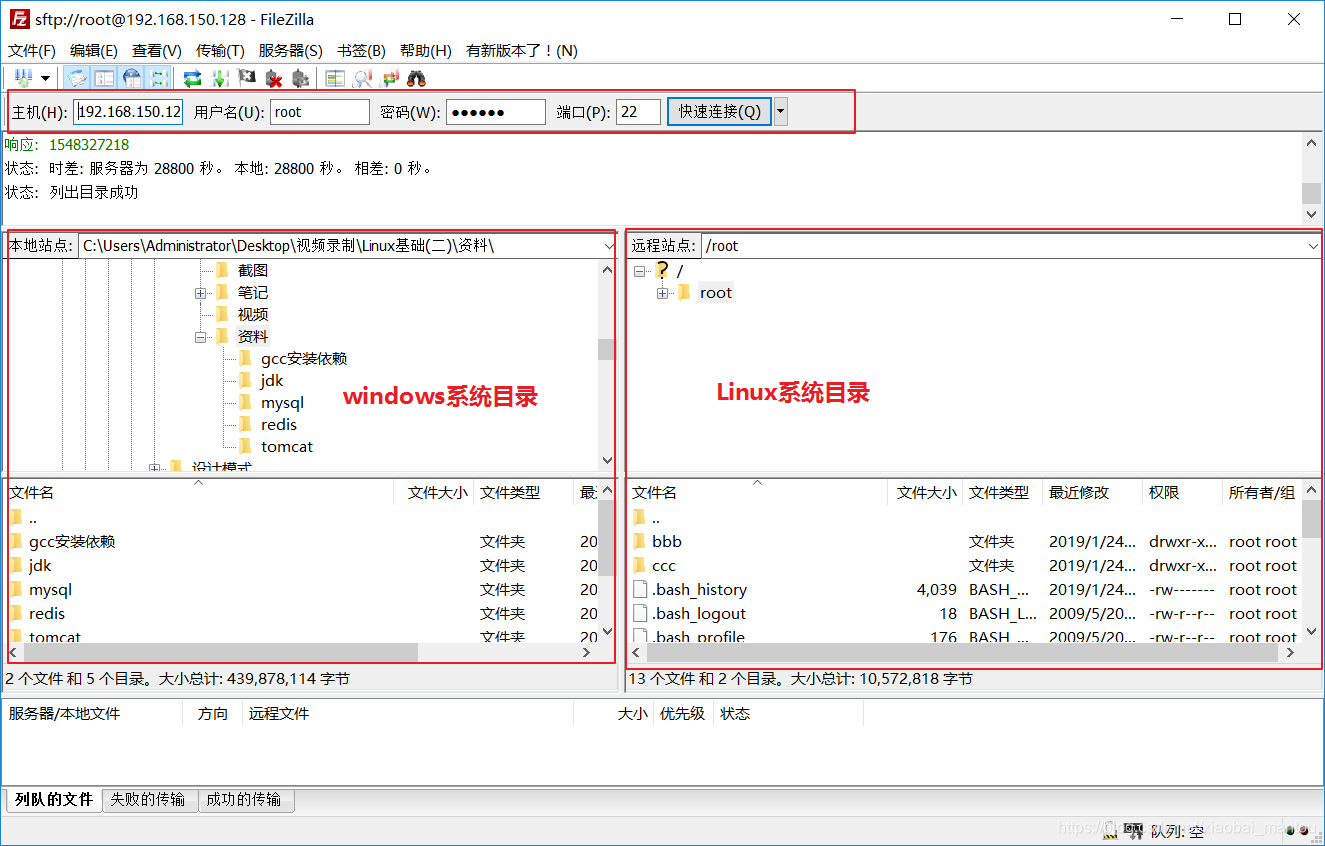Select the 截图 folder in local tree
This screenshot has height=846, width=1325.
click(253, 270)
